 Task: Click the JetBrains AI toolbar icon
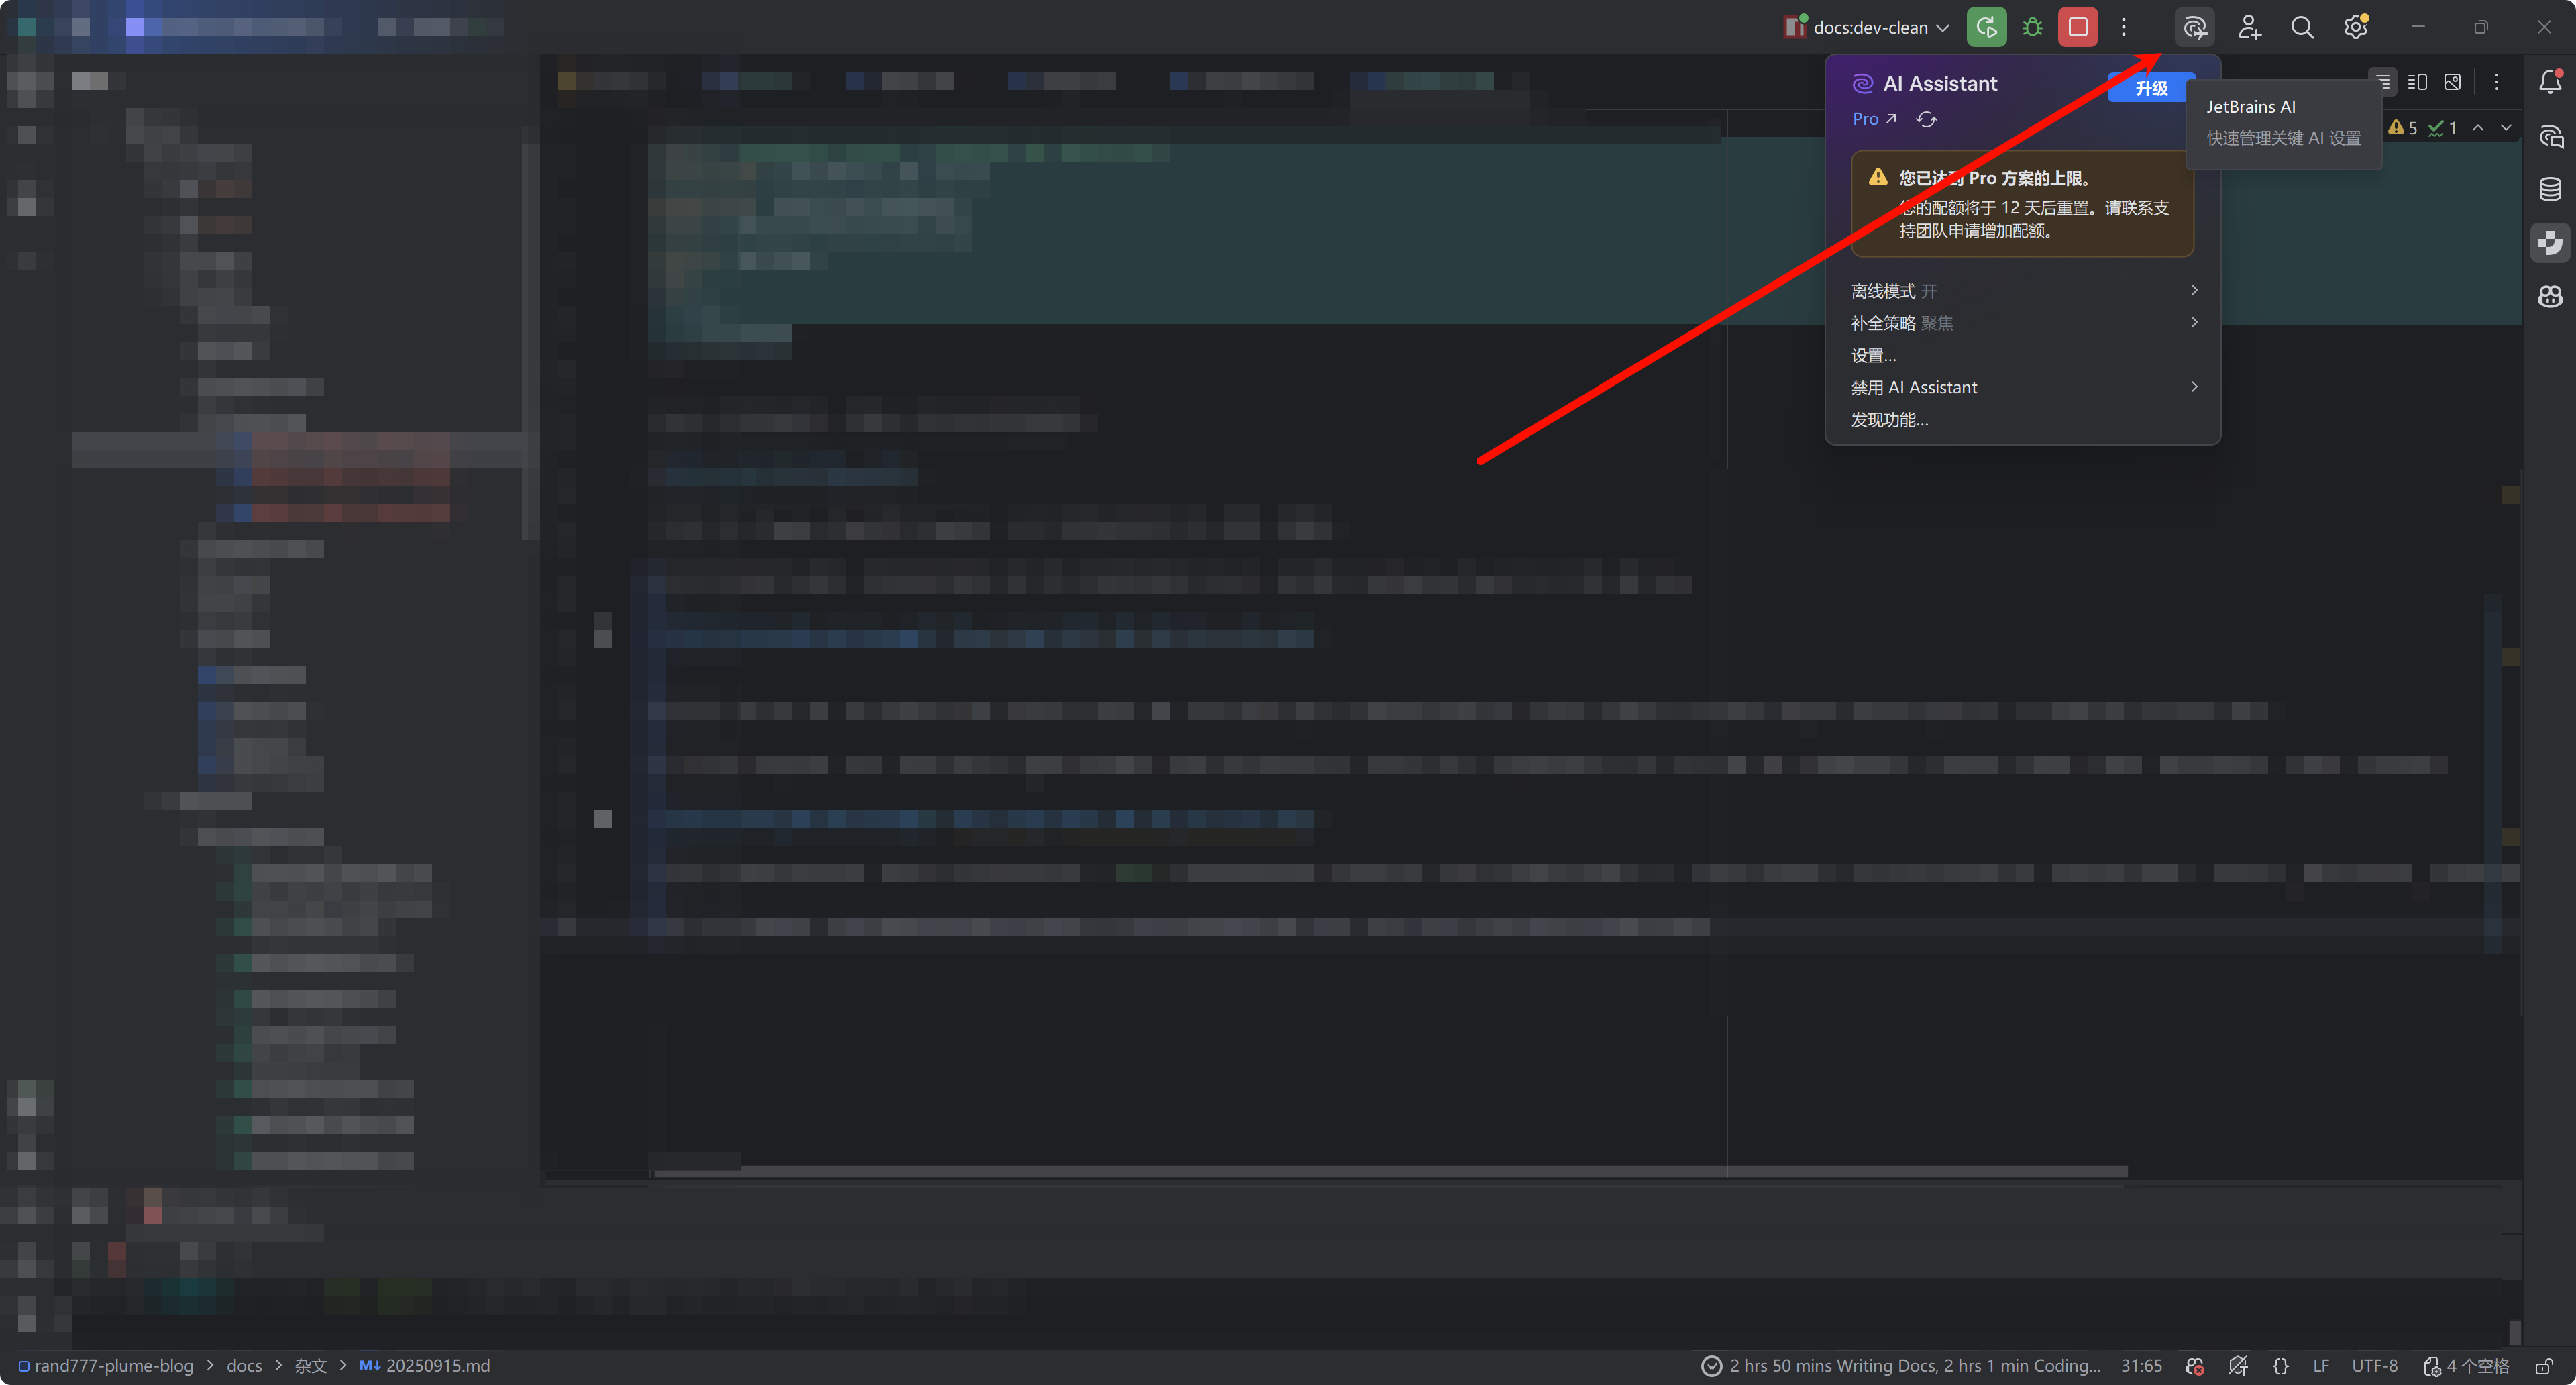coord(2194,27)
